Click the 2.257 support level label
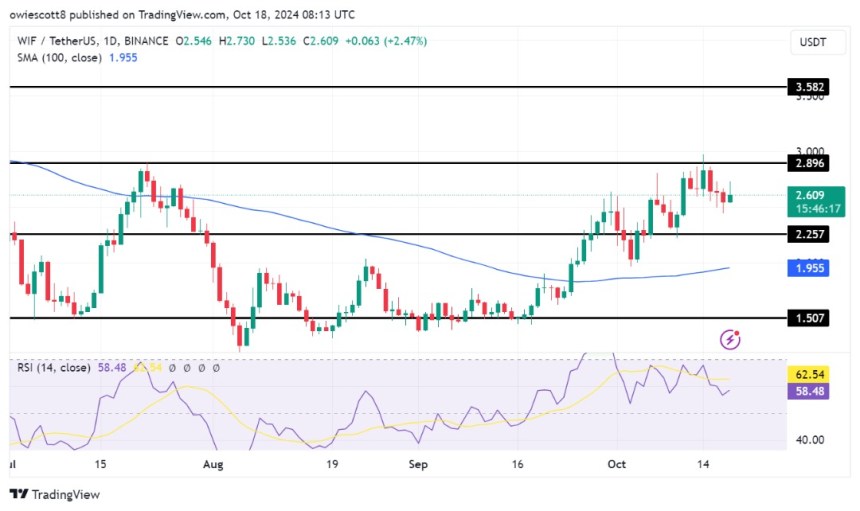The height and width of the screenshot is (511, 860). pos(809,234)
